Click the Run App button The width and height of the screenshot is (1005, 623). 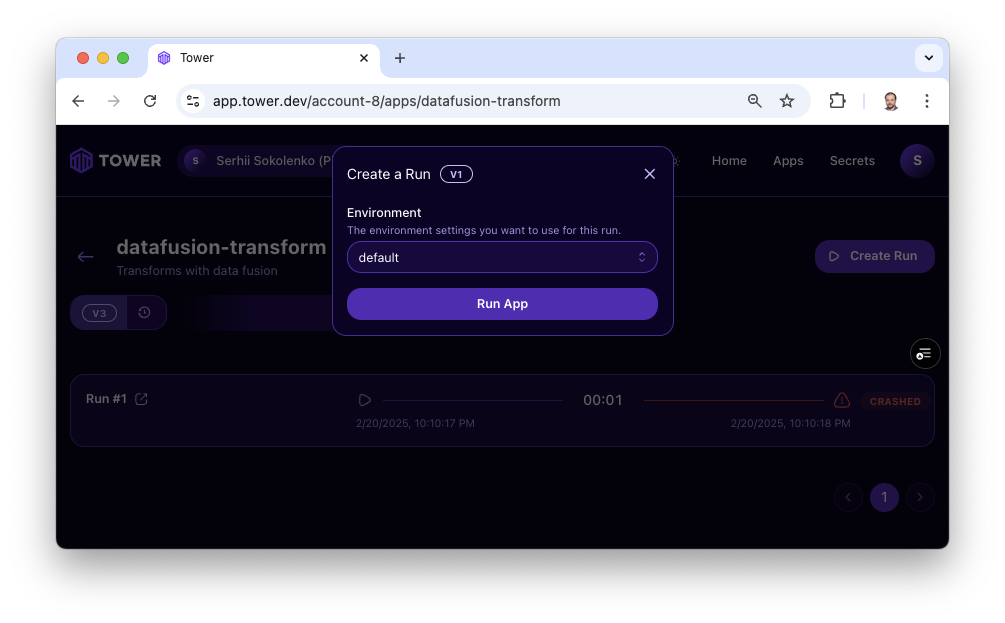(502, 304)
